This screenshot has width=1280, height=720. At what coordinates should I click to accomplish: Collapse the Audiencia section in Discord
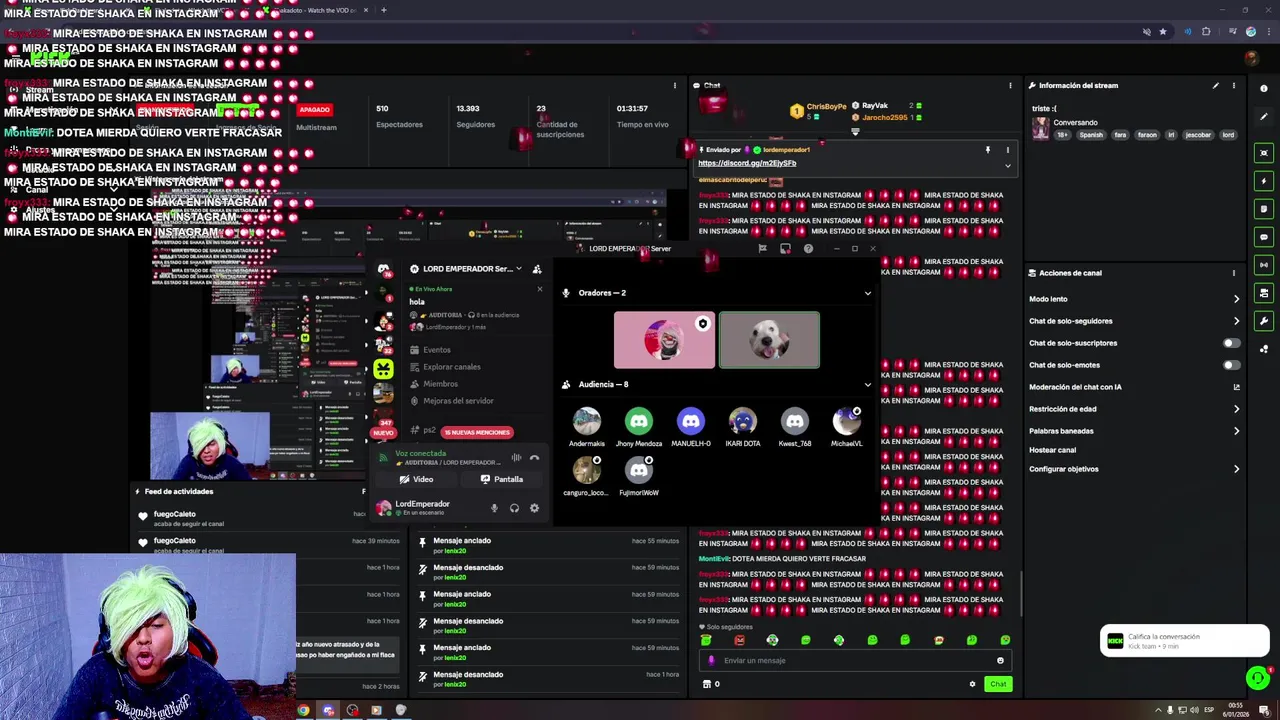tap(867, 384)
